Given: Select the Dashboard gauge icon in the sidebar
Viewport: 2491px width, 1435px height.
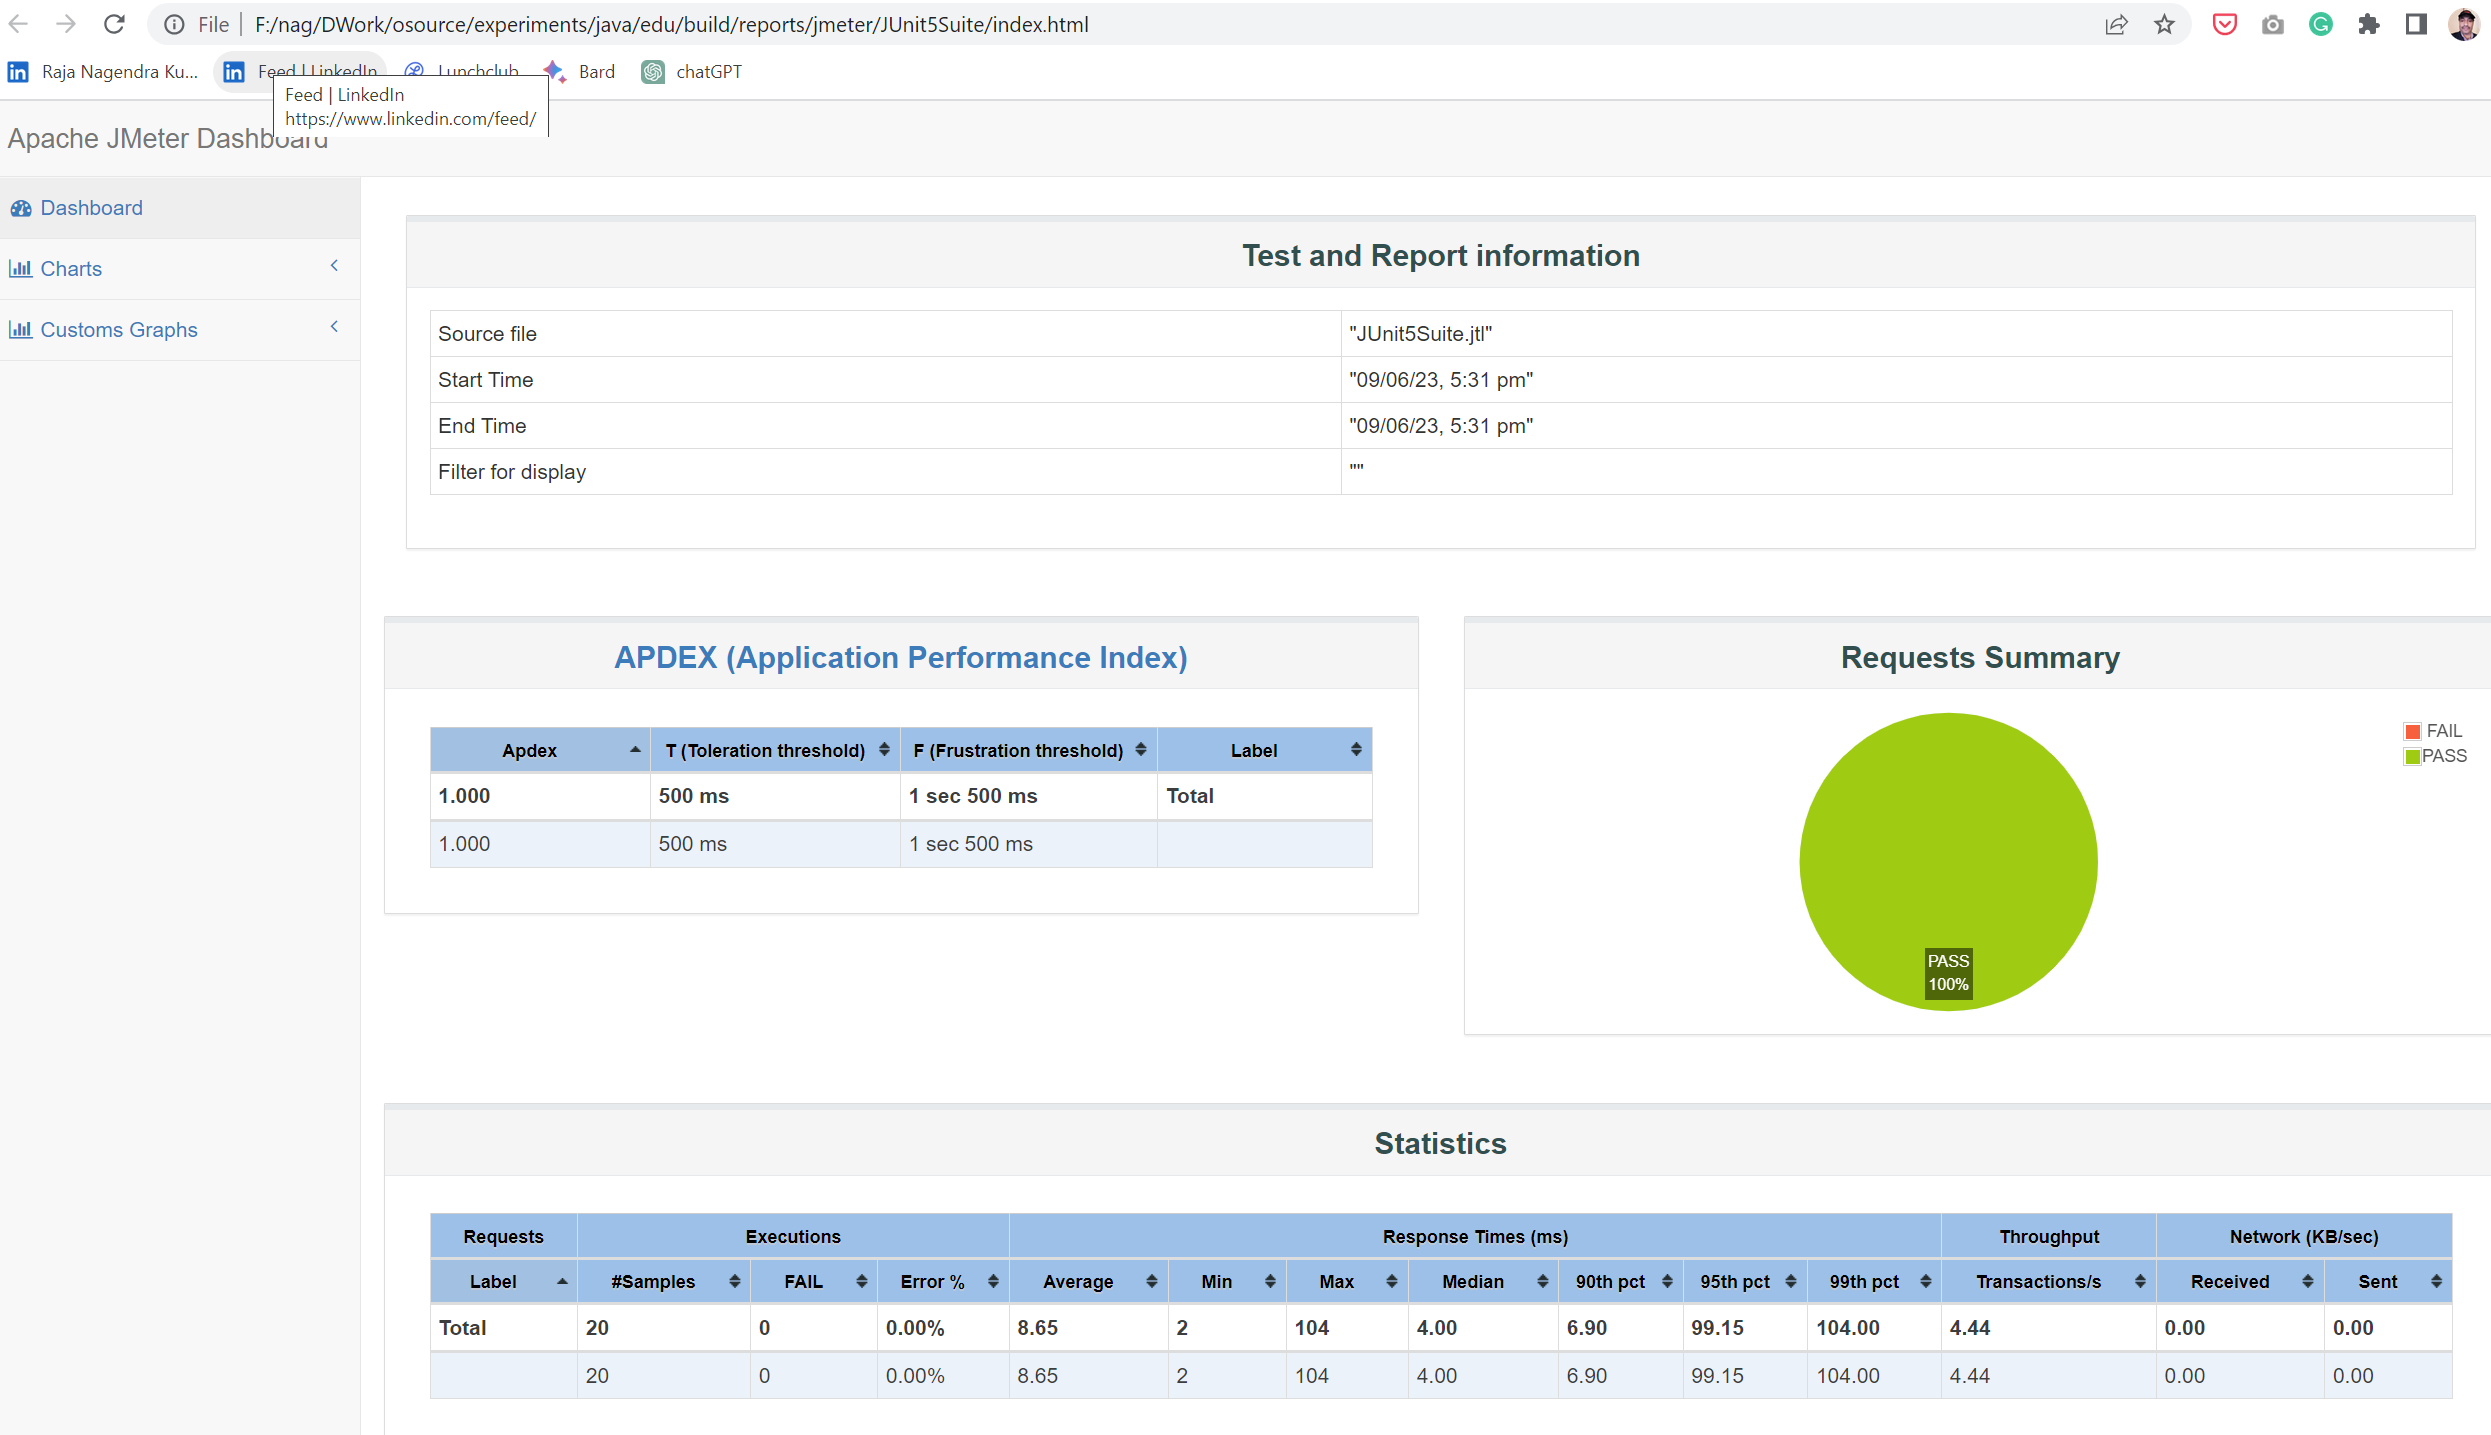Looking at the screenshot, I should tap(21, 208).
